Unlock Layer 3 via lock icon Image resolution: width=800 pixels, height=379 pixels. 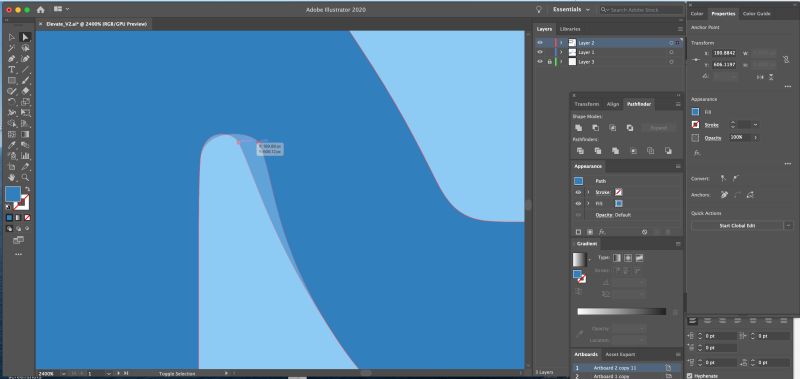point(549,61)
